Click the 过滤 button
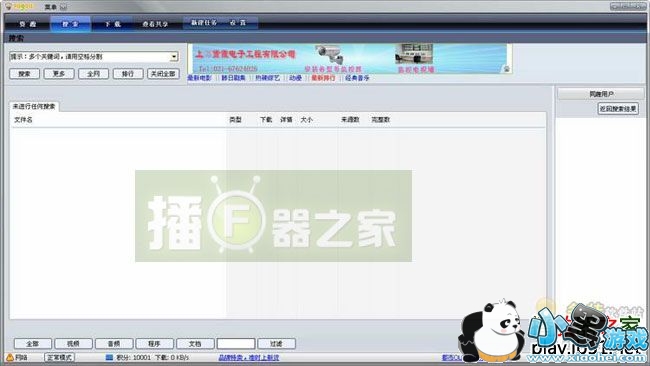 (x=276, y=344)
